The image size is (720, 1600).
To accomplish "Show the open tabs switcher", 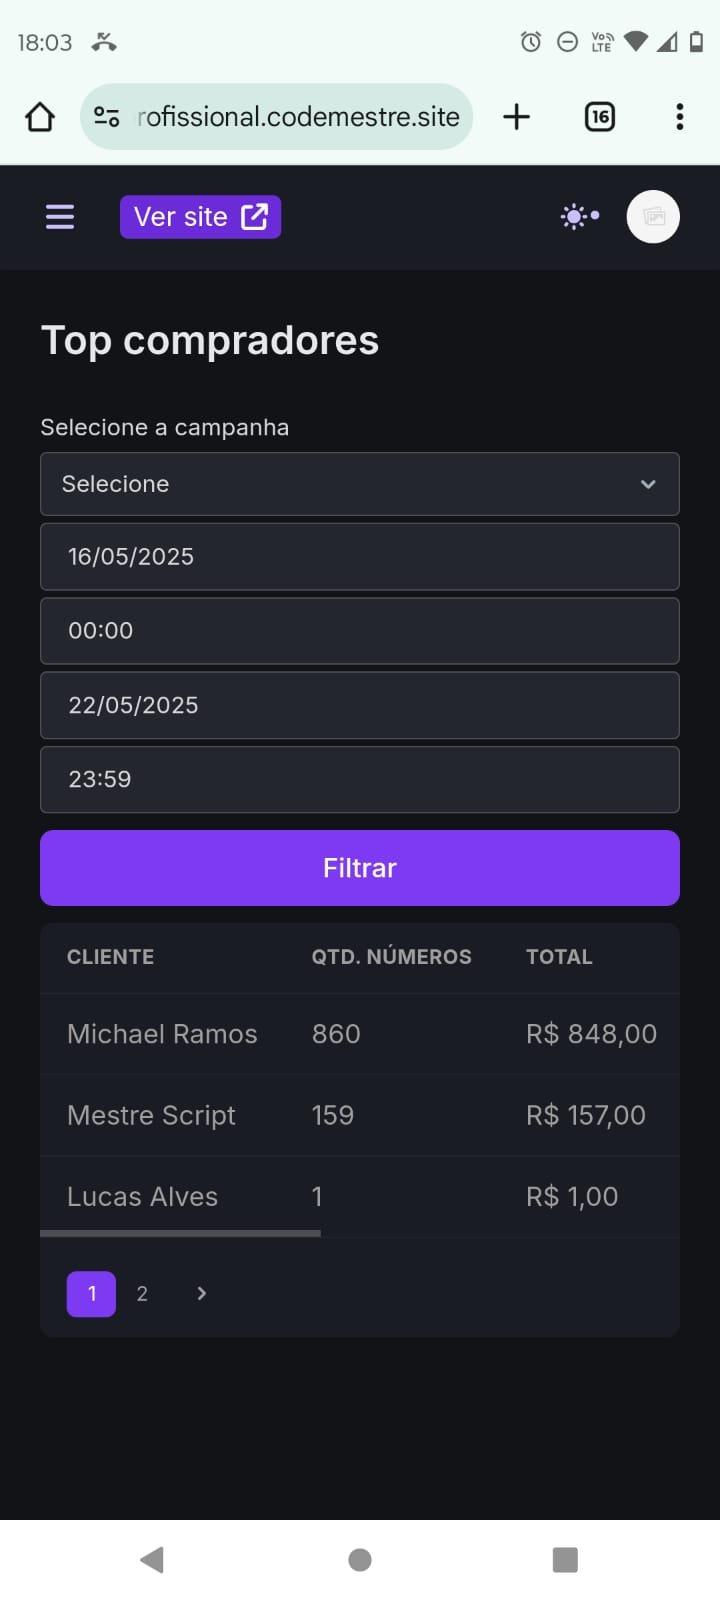I will pos(599,117).
